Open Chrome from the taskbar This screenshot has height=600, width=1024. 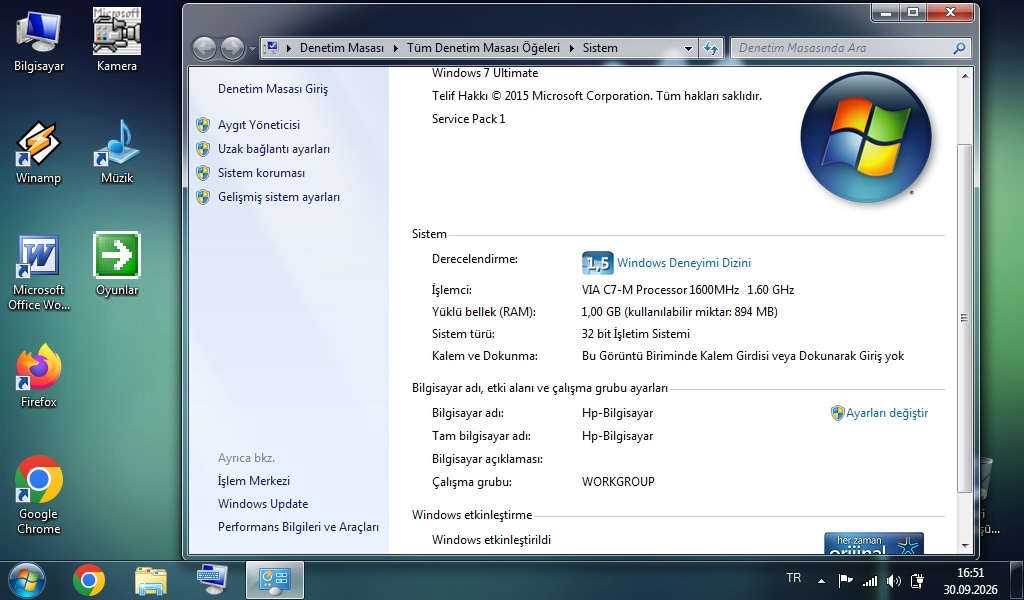pos(89,580)
